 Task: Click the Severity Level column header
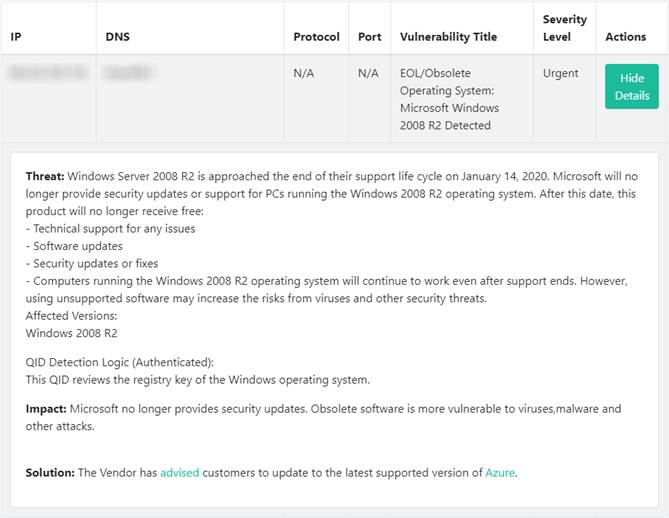coord(563,28)
